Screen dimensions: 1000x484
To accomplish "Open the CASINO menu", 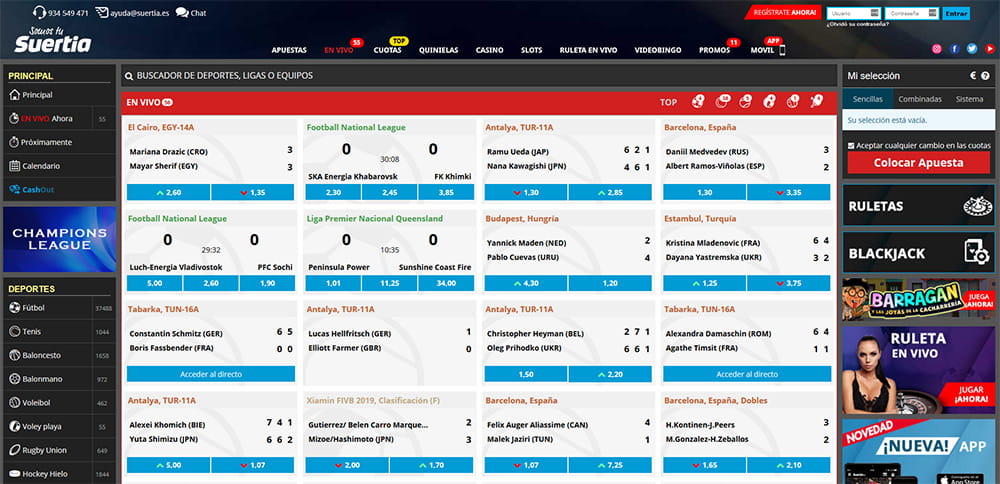I will pyautogui.click(x=489, y=50).
